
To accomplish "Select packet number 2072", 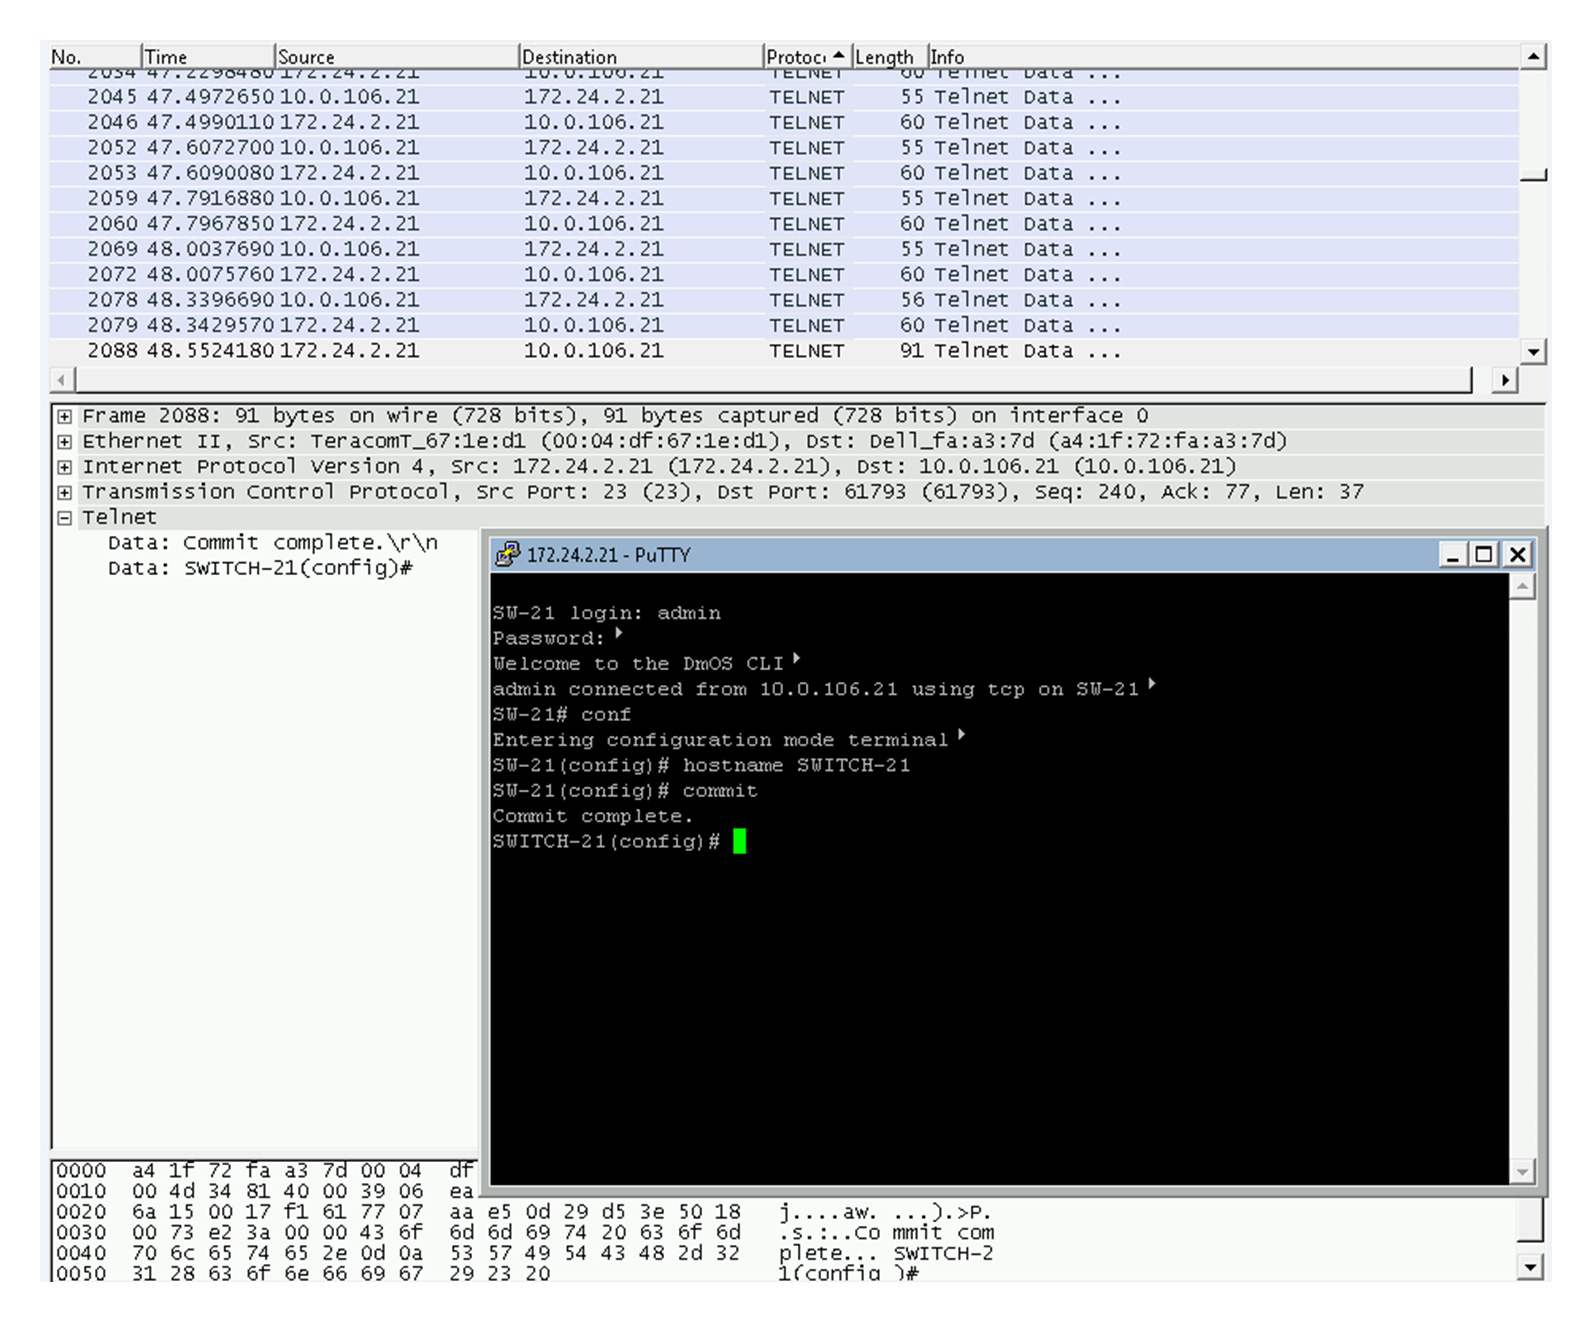I will (x=783, y=275).
